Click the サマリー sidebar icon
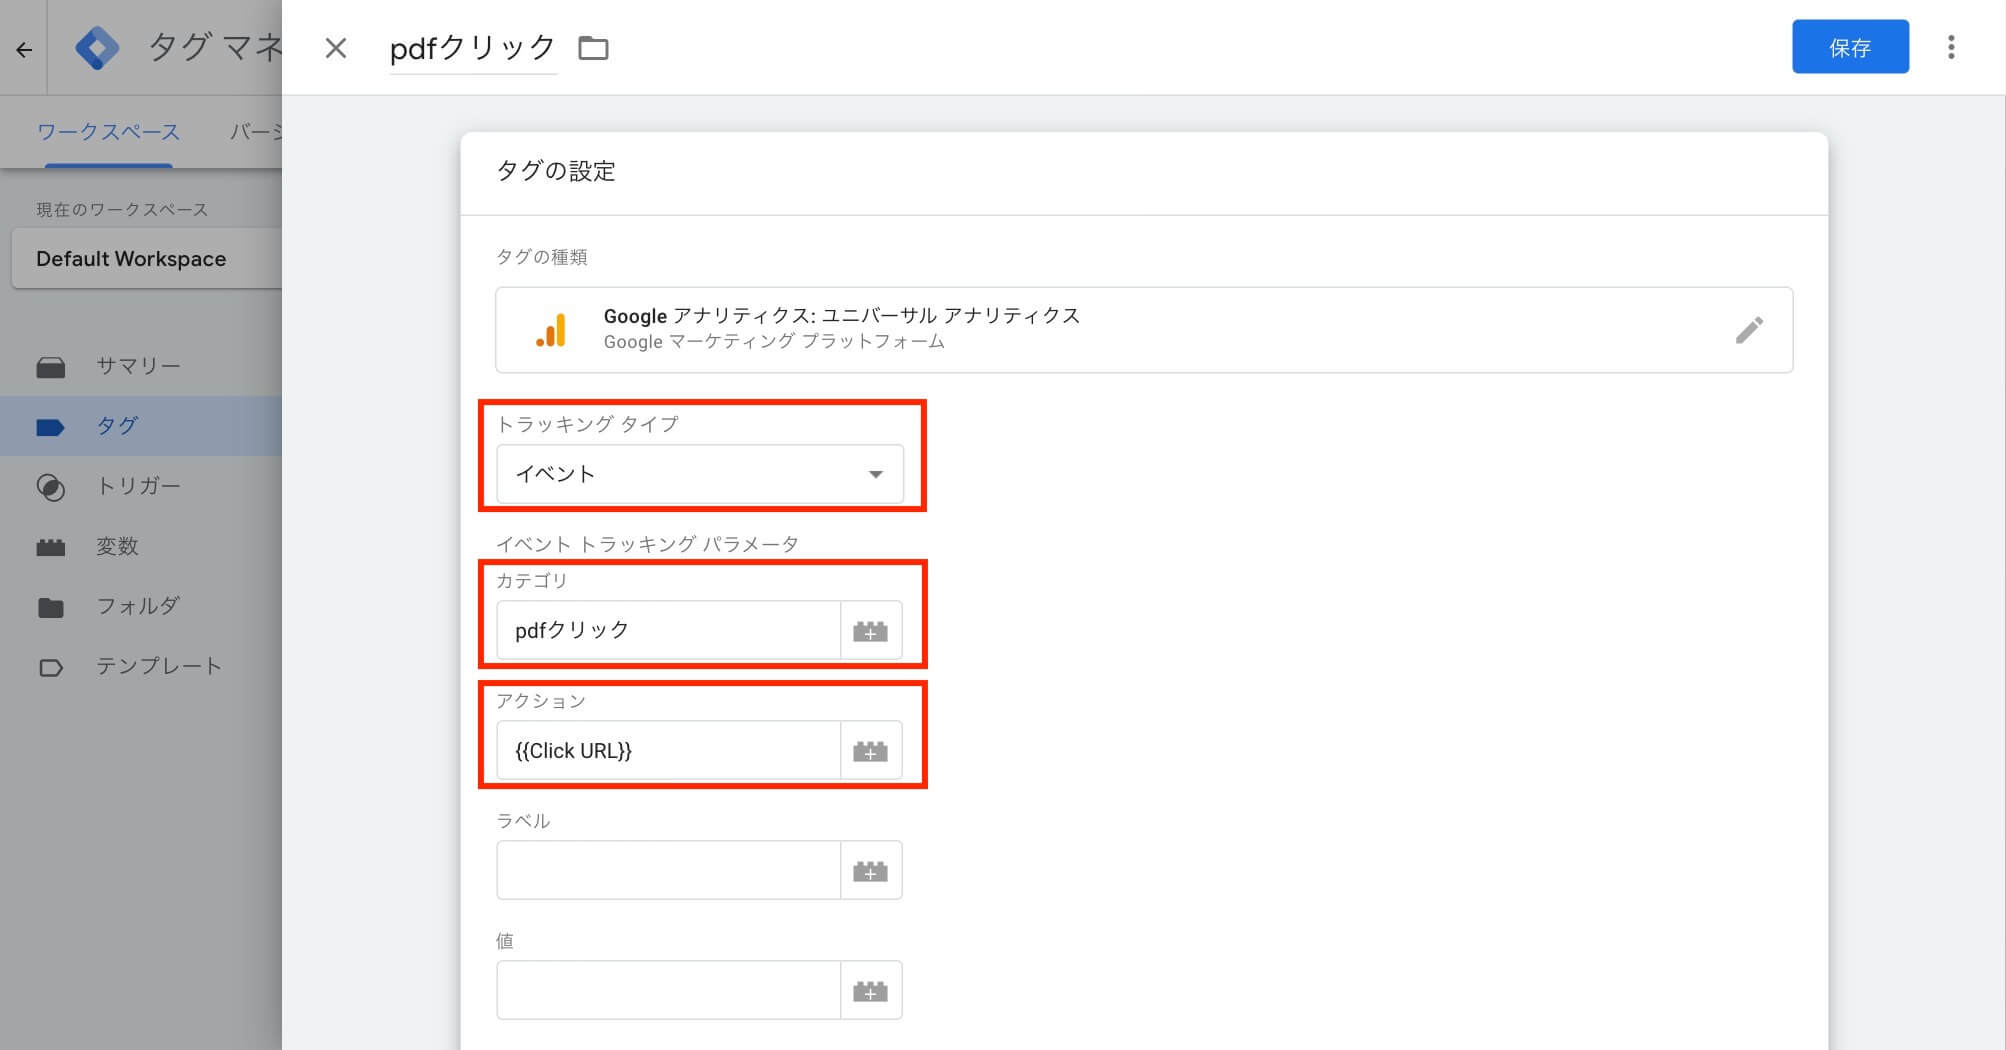The image size is (2006, 1050). pos(51,367)
